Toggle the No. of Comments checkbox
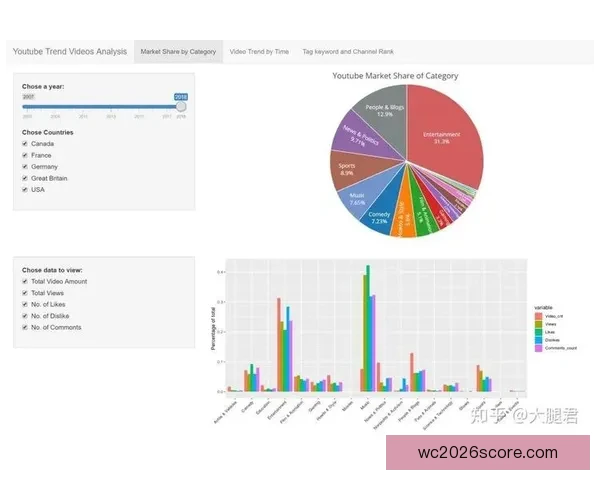The width and height of the screenshot is (600, 480). (x=25, y=327)
